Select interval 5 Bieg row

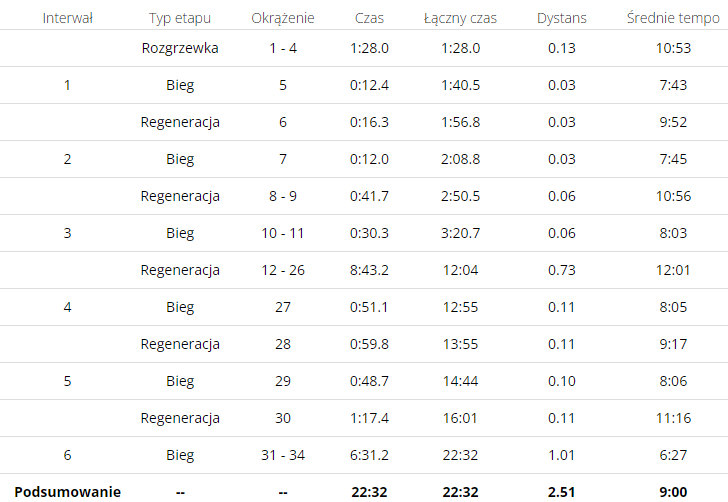(364, 381)
